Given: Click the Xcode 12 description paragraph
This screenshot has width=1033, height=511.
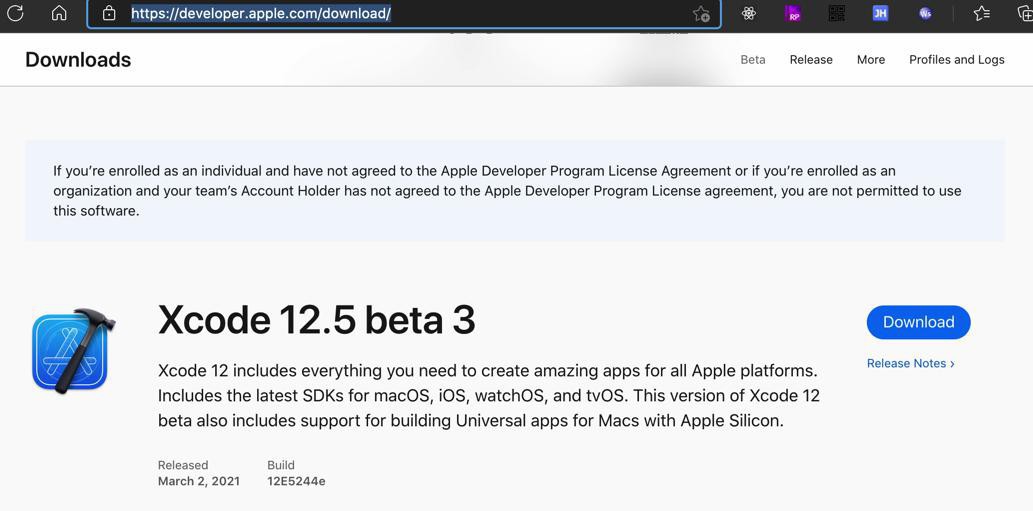Looking at the screenshot, I should (489, 396).
